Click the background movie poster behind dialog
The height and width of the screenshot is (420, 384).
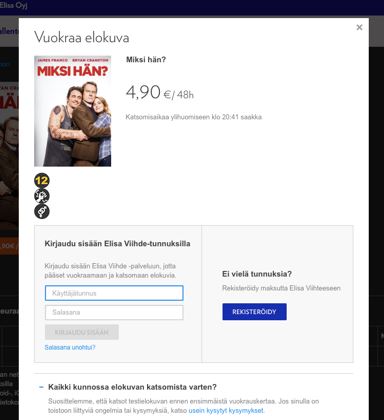[x=9, y=157]
